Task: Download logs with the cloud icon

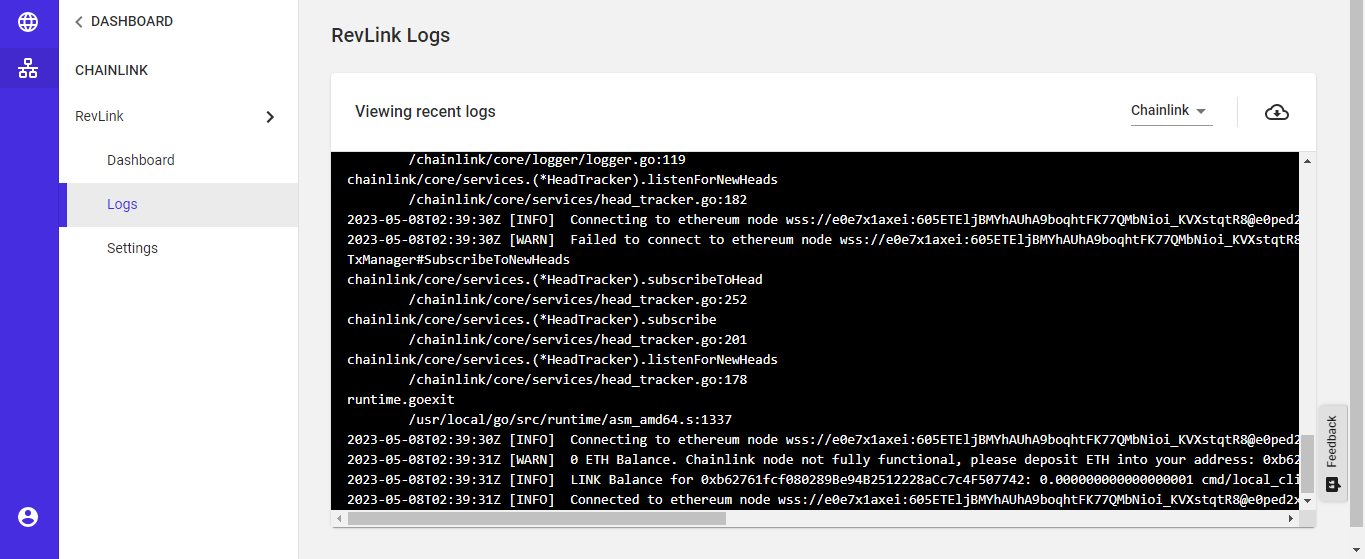Action: [1277, 112]
